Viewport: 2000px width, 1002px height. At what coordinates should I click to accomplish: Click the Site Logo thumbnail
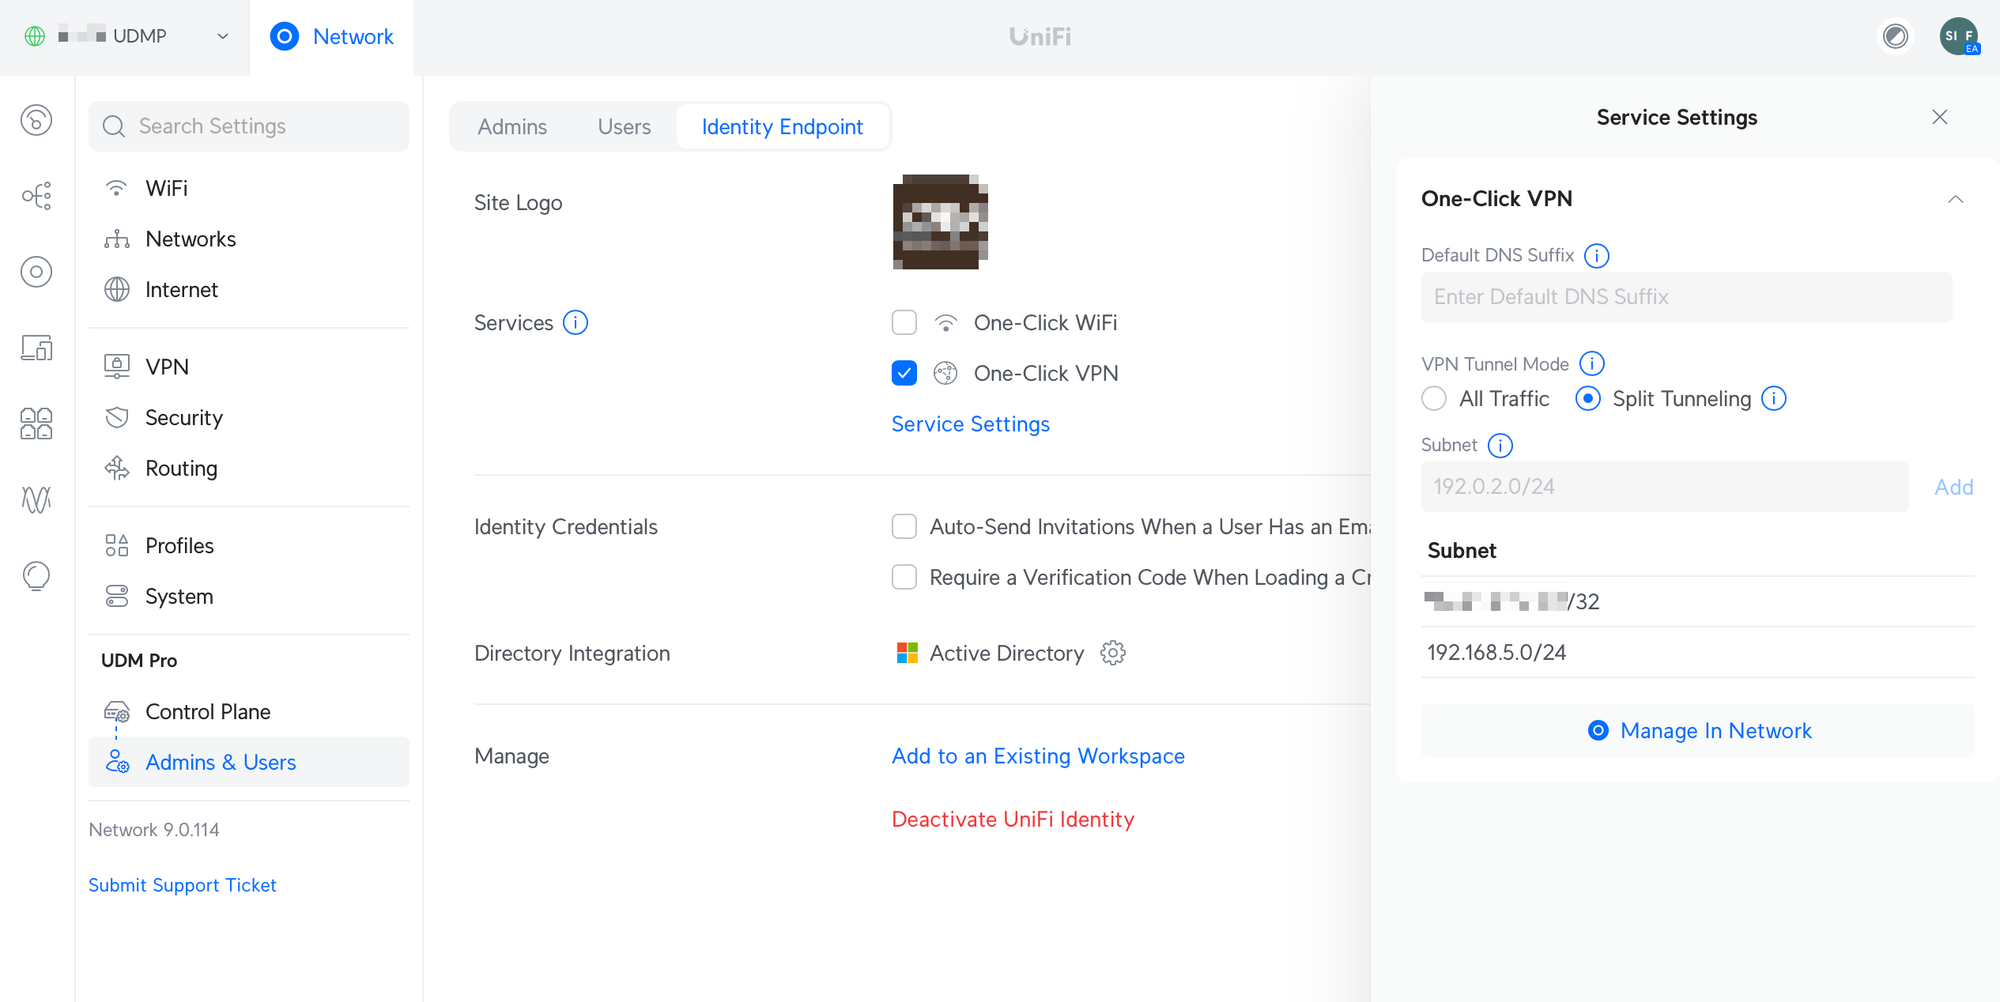coord(940,222)
